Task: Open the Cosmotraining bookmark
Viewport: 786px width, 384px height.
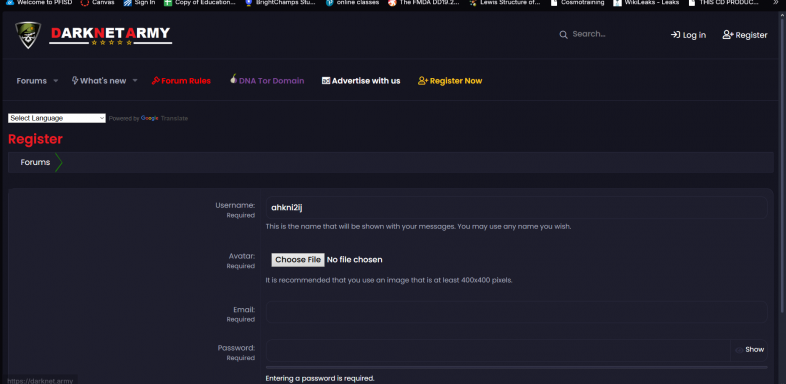Action: pyautogui.click(x=577, y=3)
